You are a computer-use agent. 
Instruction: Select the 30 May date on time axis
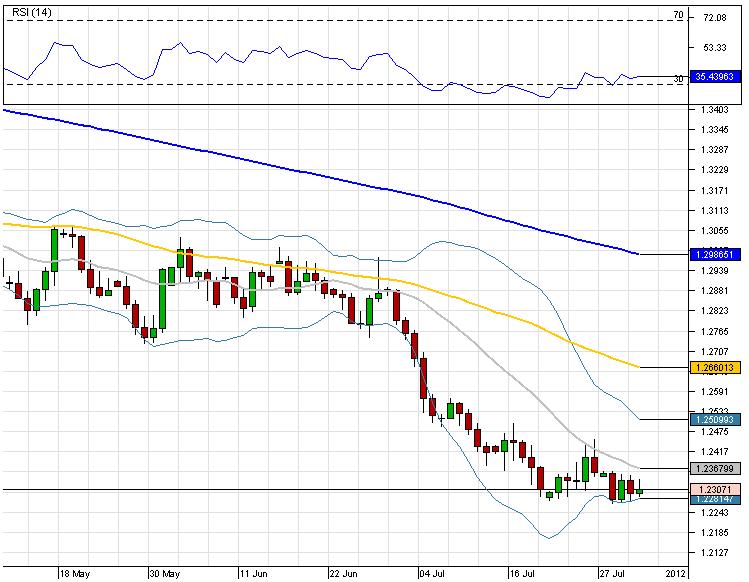pos(164,575)
